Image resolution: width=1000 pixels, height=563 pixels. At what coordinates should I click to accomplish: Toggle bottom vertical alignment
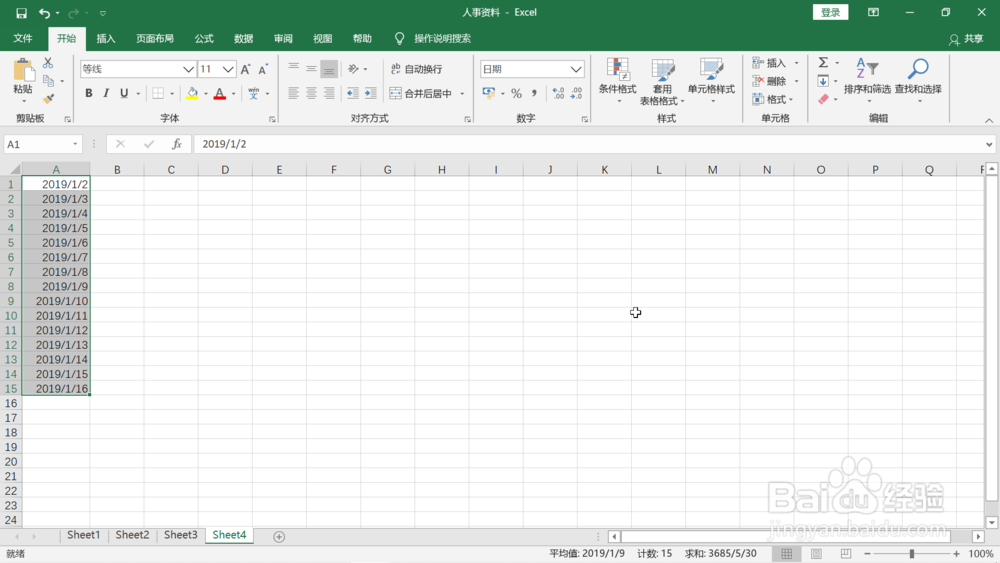[329, 68]
